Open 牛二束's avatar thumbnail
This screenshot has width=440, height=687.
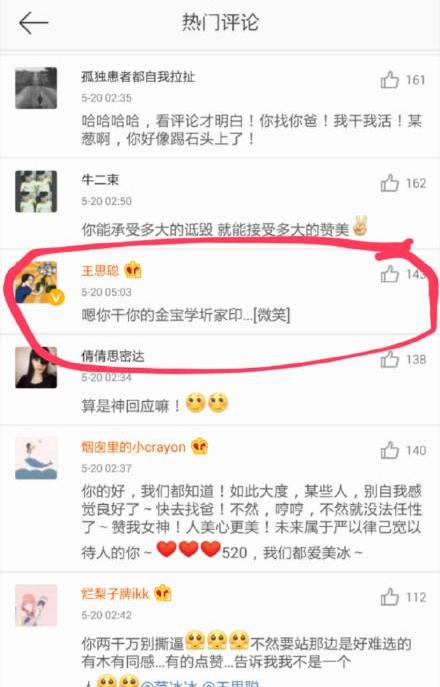[x=36, y=191]
